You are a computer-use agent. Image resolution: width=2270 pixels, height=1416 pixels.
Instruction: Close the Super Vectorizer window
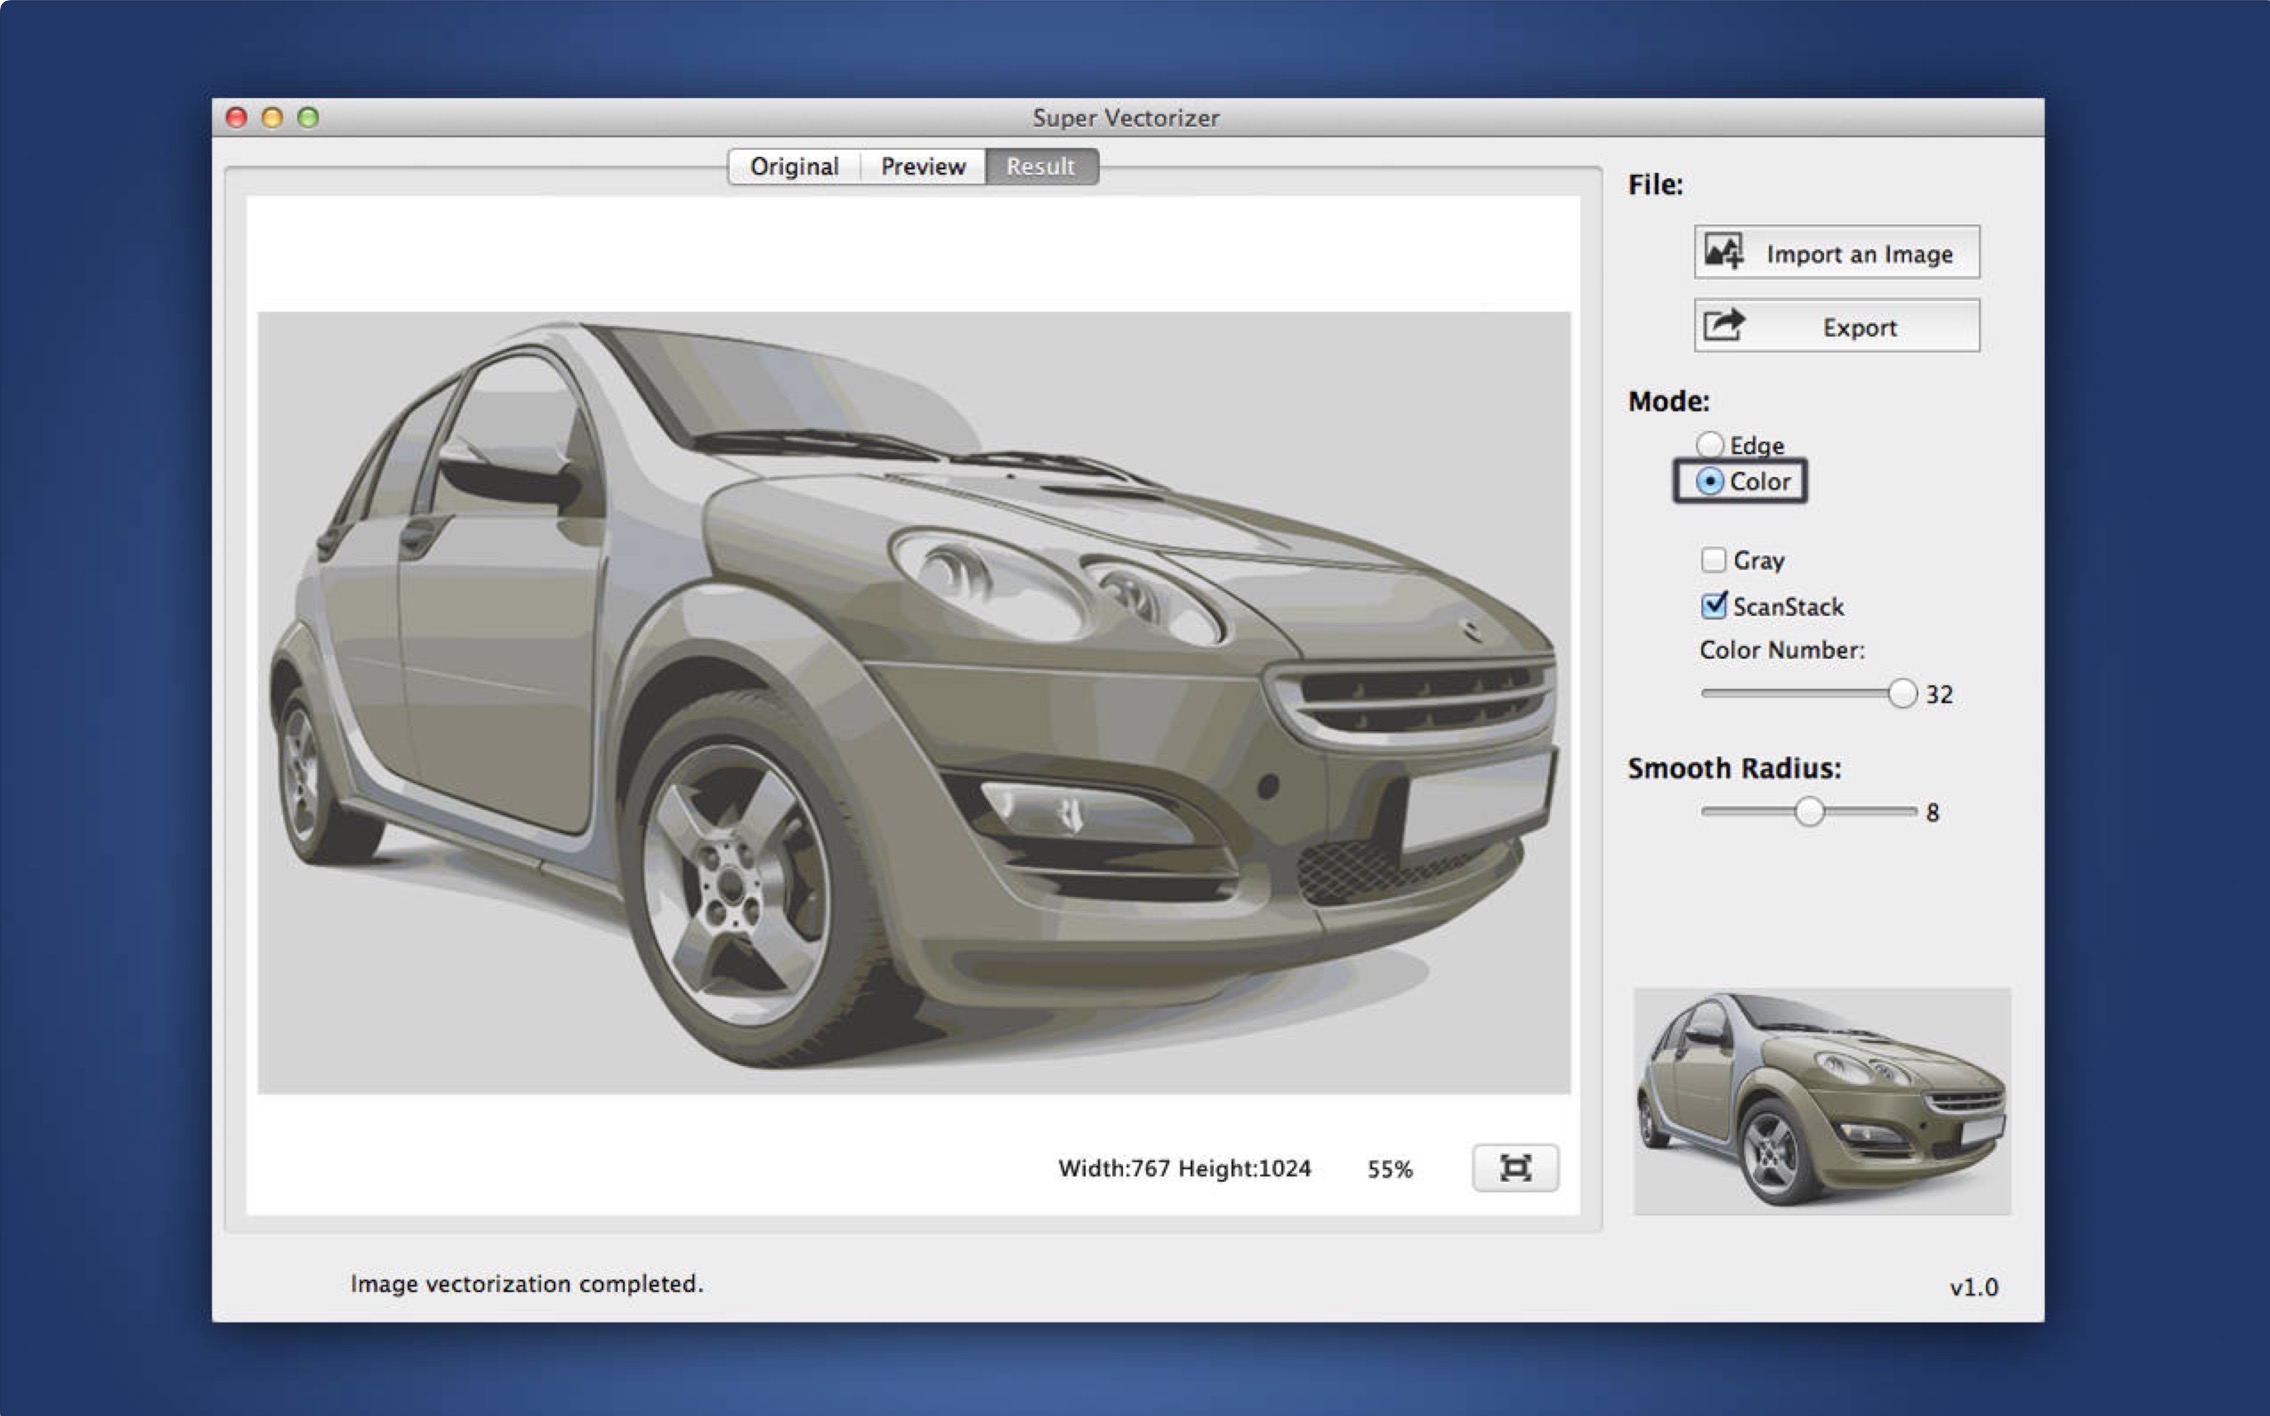237,118
